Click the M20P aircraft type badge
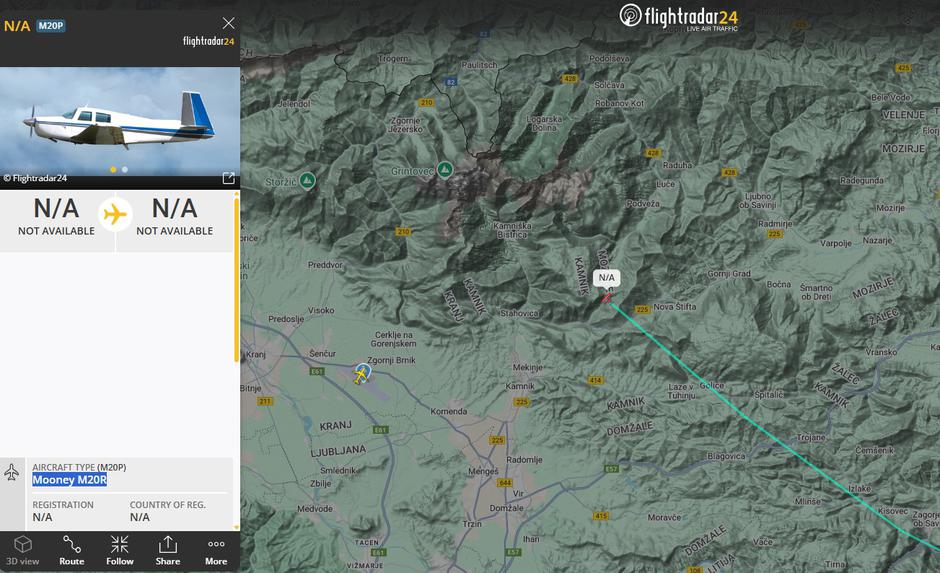 [51, 26]
